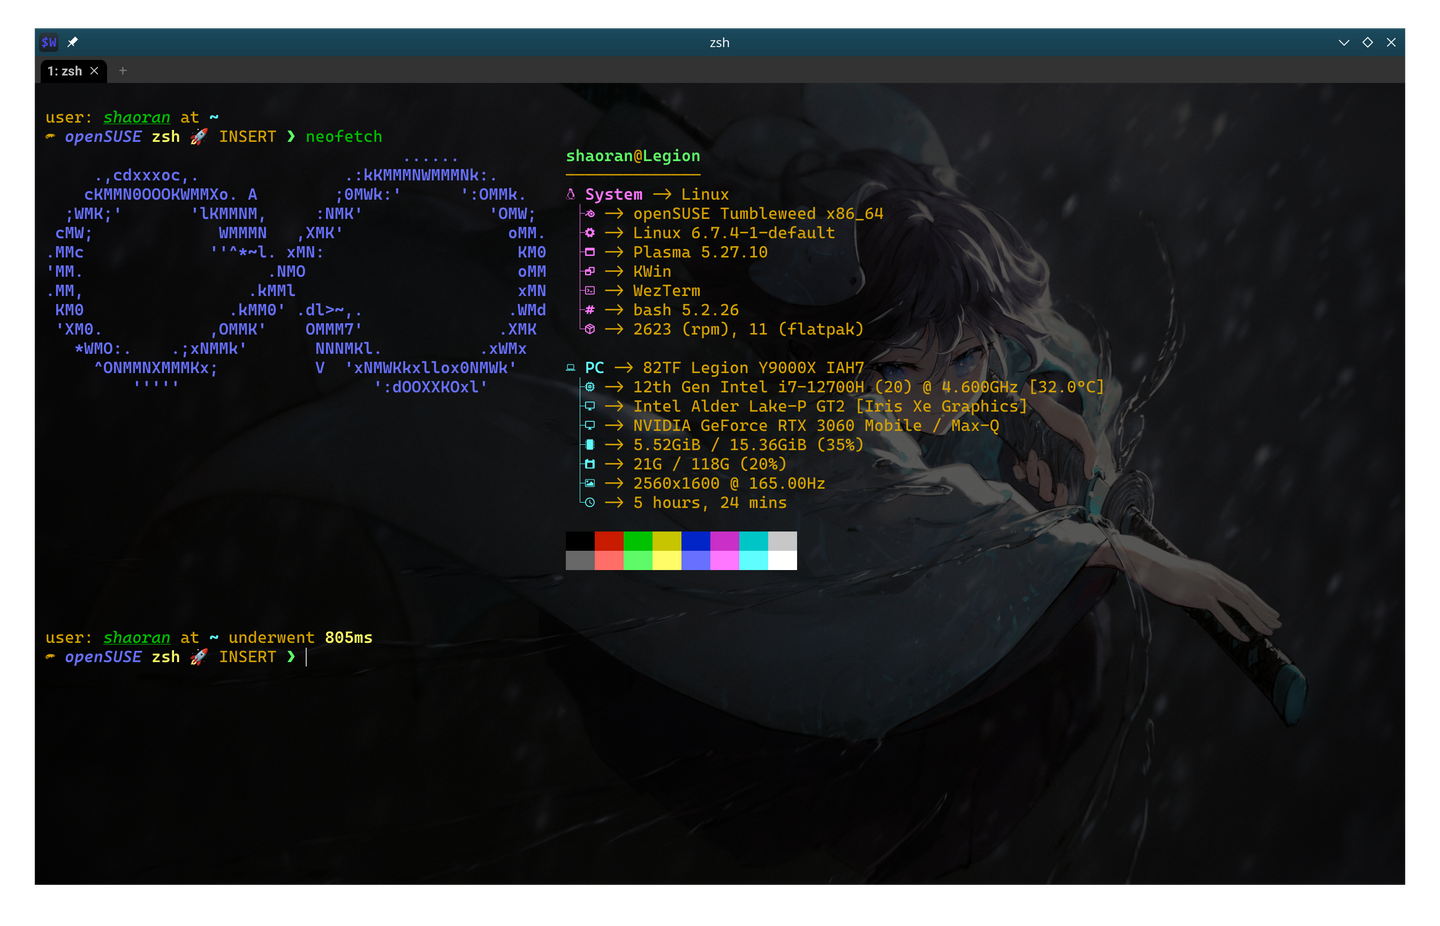Open a new tab with the plus button

(x=123, y=71)
